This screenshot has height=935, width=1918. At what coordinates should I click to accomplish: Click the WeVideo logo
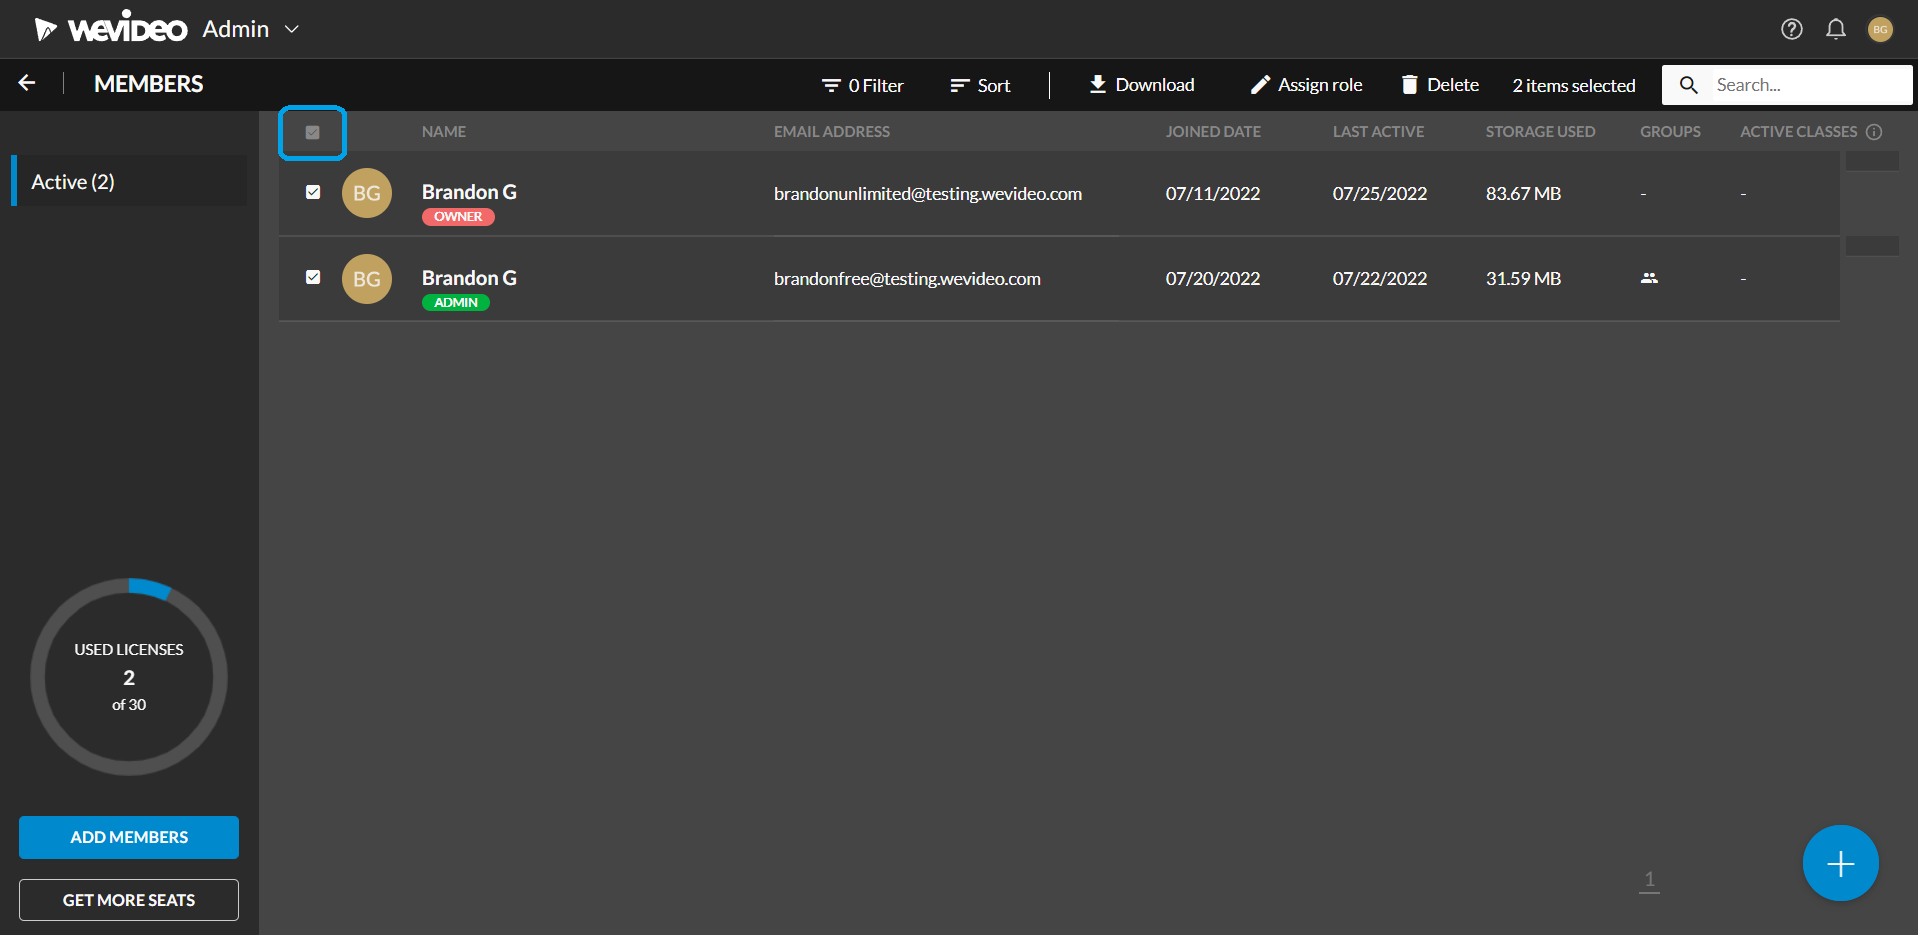111,29
